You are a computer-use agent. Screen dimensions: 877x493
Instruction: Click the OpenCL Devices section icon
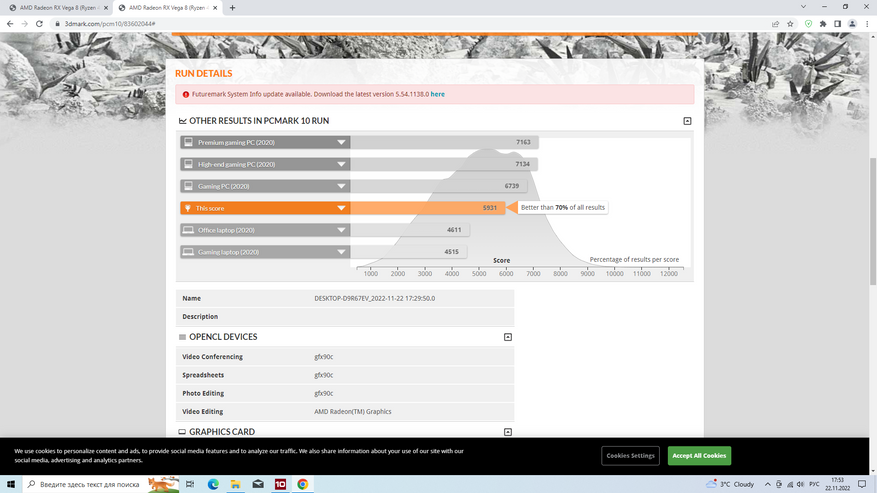(x=182, y=337)
